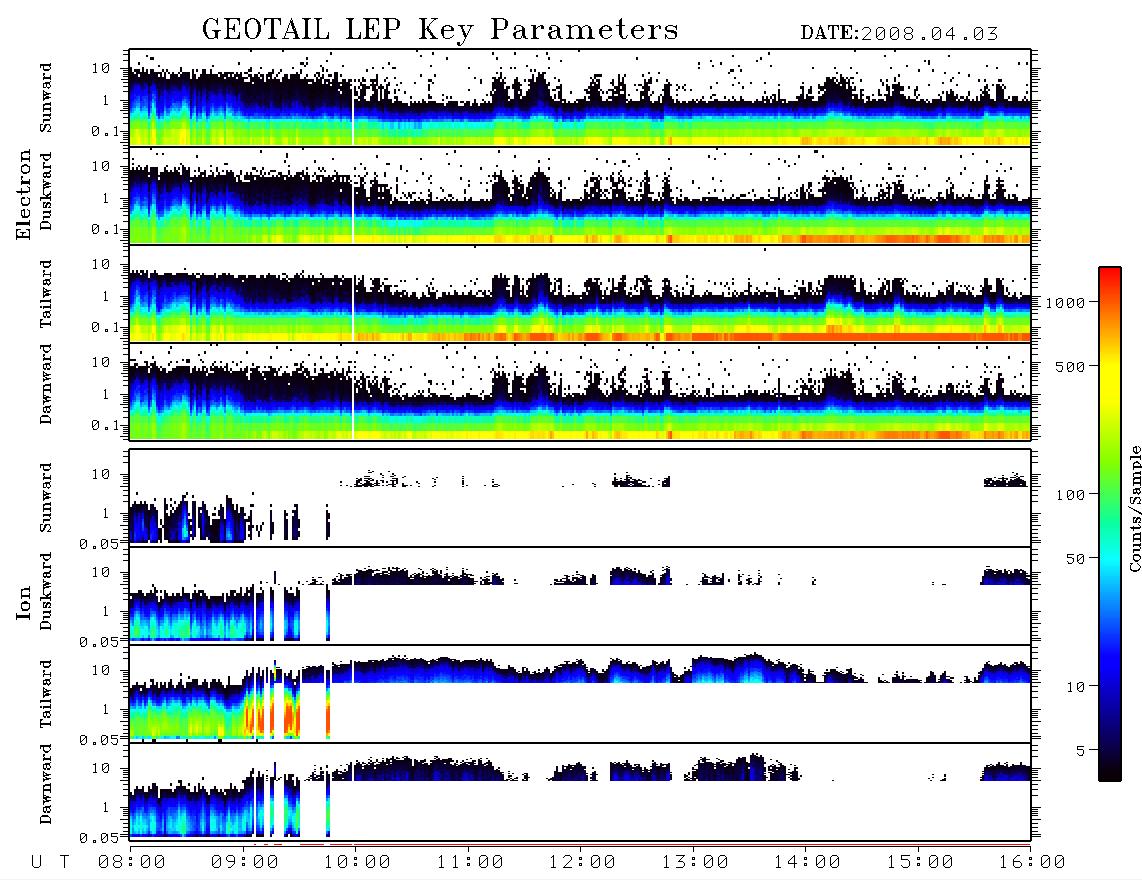Viewport: 1142px width, 880px height.
Task: Click the "15:00" time tick label
Action: click(920, 862)
